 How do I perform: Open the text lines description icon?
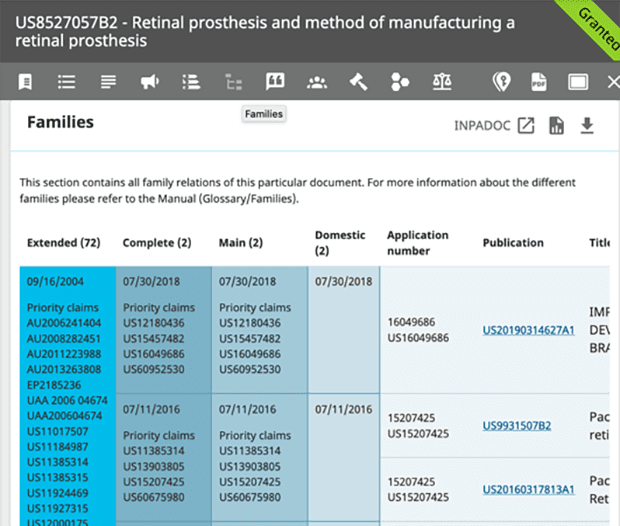click(x=108, y=82)
